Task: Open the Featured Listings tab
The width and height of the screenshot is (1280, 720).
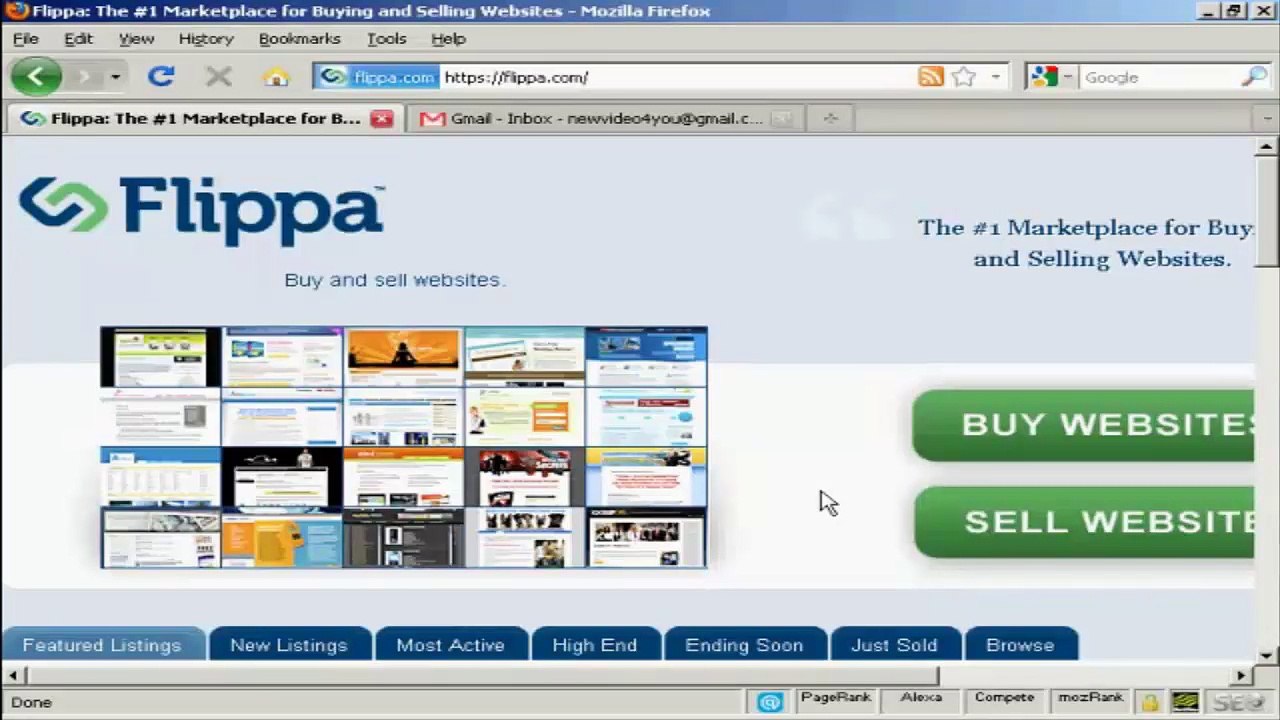Action: coord(102,644)
